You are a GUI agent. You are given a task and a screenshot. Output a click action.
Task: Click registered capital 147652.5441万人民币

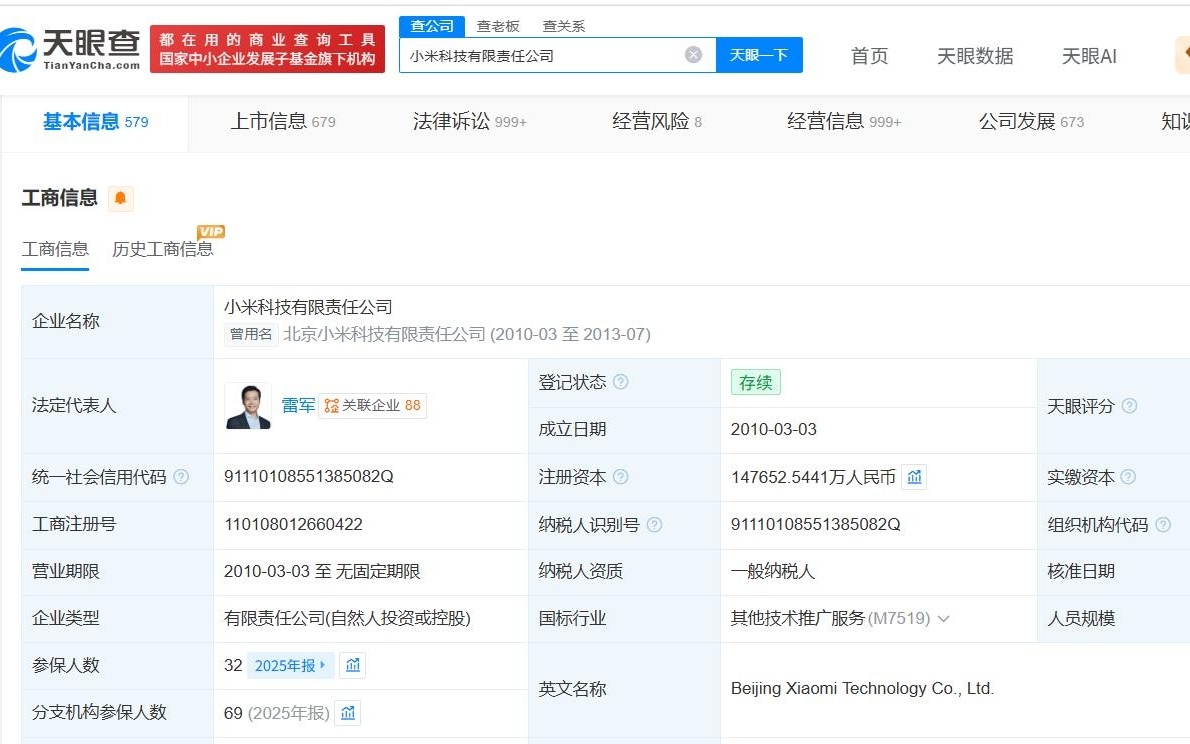click(814, 478)
